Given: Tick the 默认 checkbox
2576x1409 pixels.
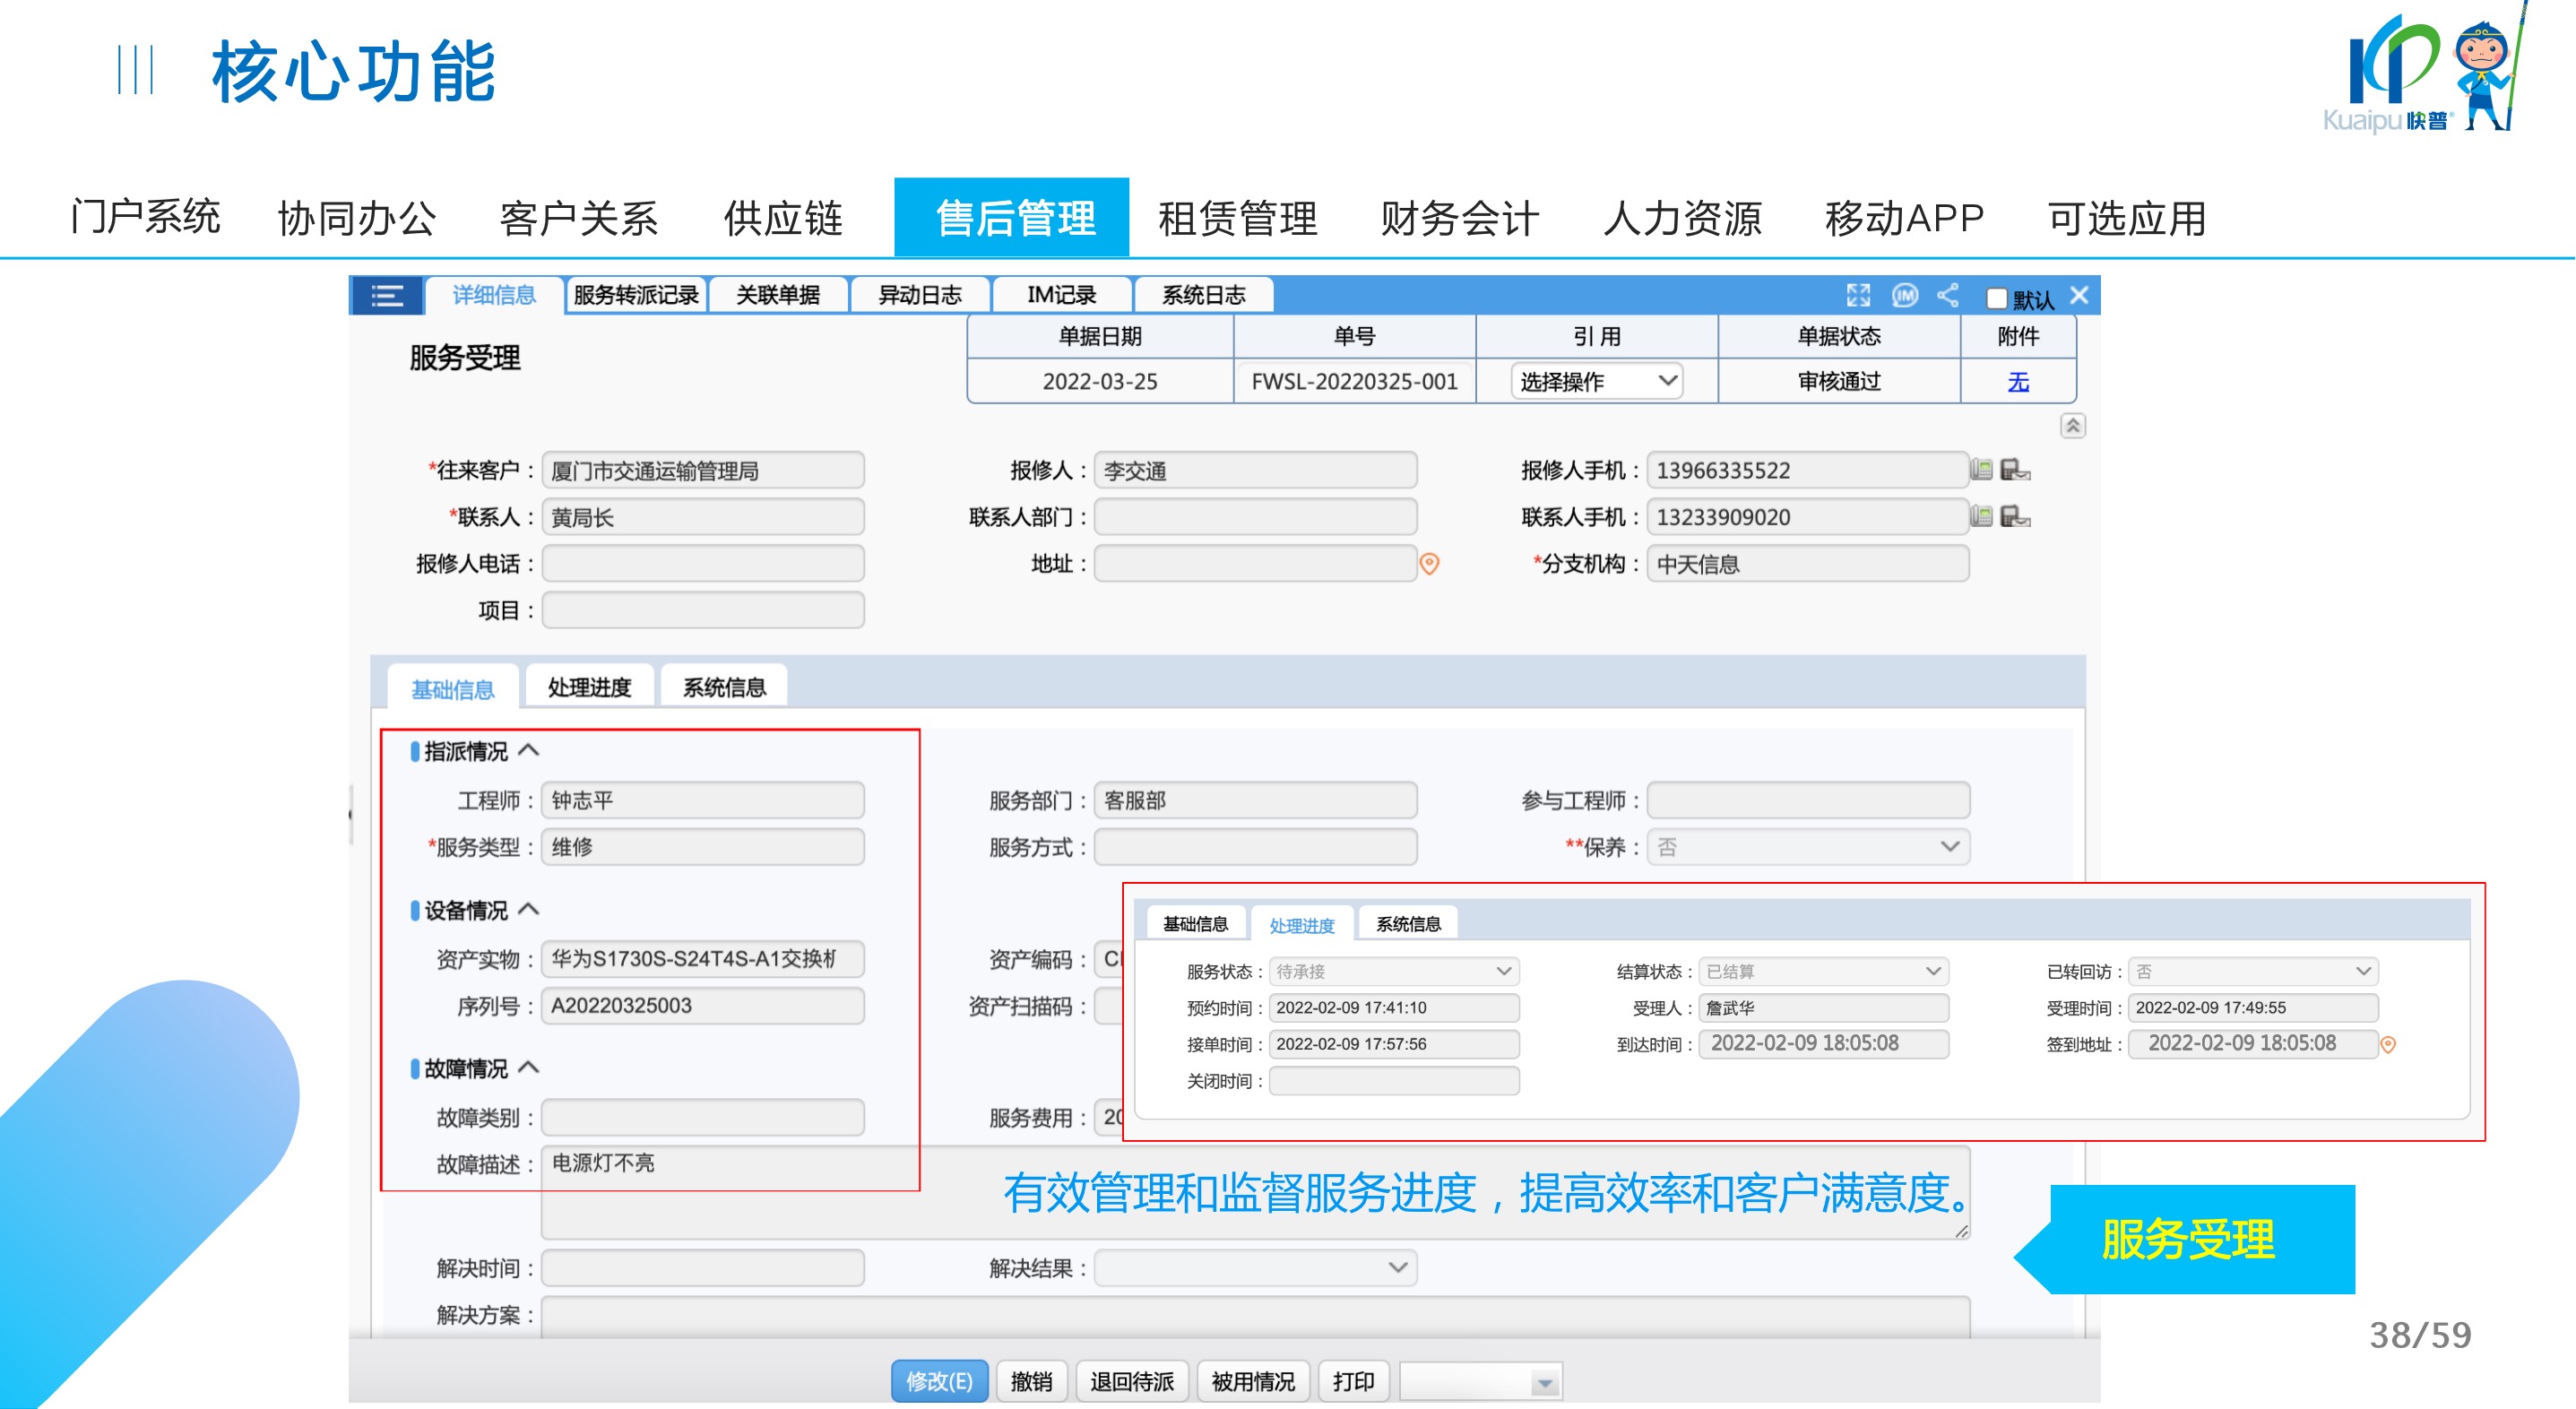Looking at the screenshot, I should (x=1997, y=298).
